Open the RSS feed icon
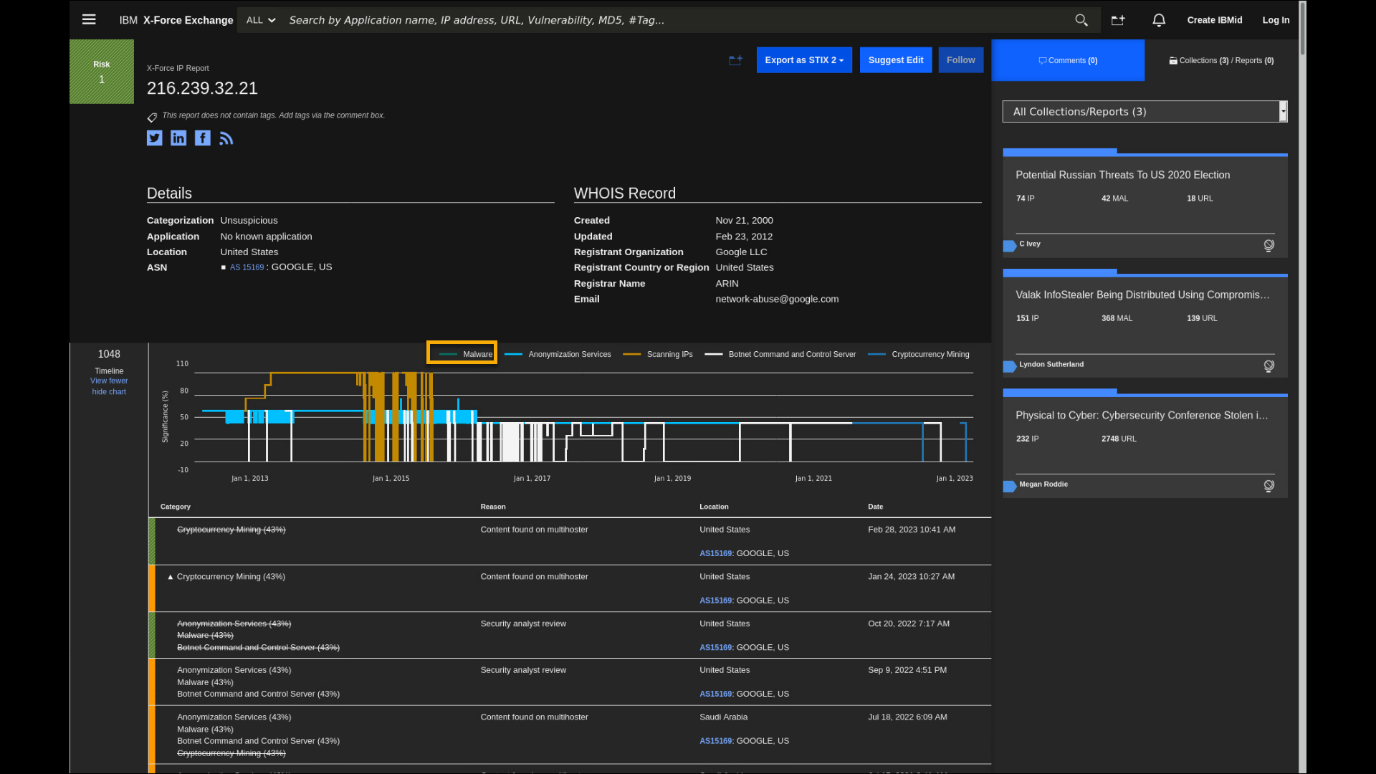This screenshot has height=774, width=1376. tap(226, 138)
